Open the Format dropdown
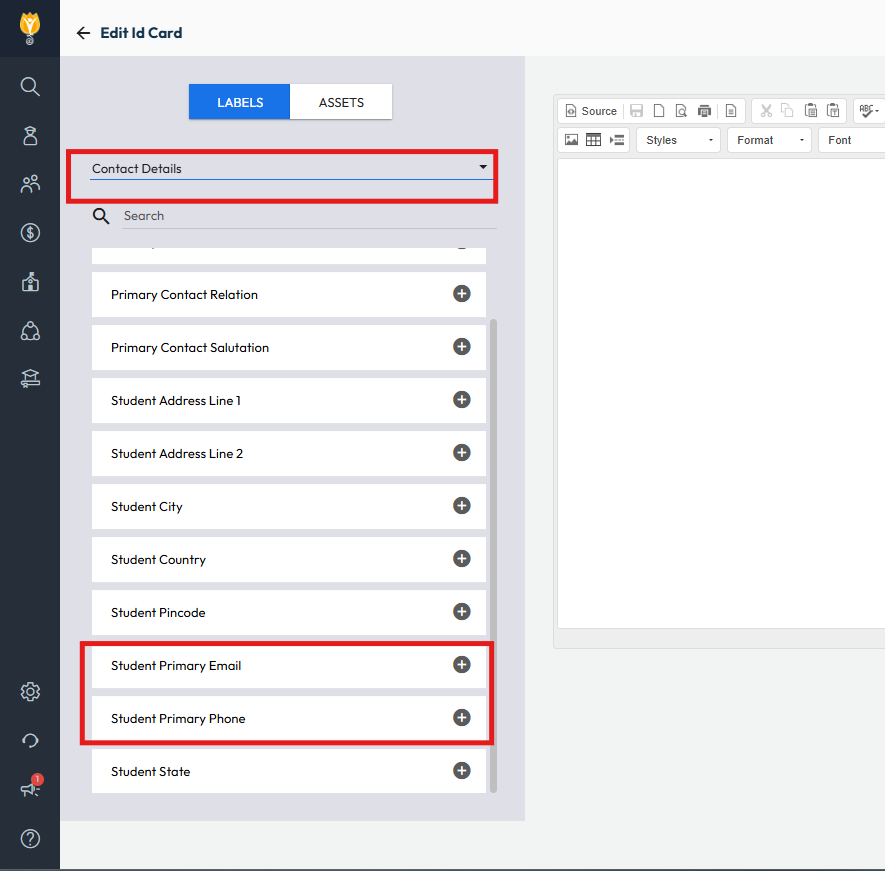Viewport: 885px width, 871px height. pos(769,140)
